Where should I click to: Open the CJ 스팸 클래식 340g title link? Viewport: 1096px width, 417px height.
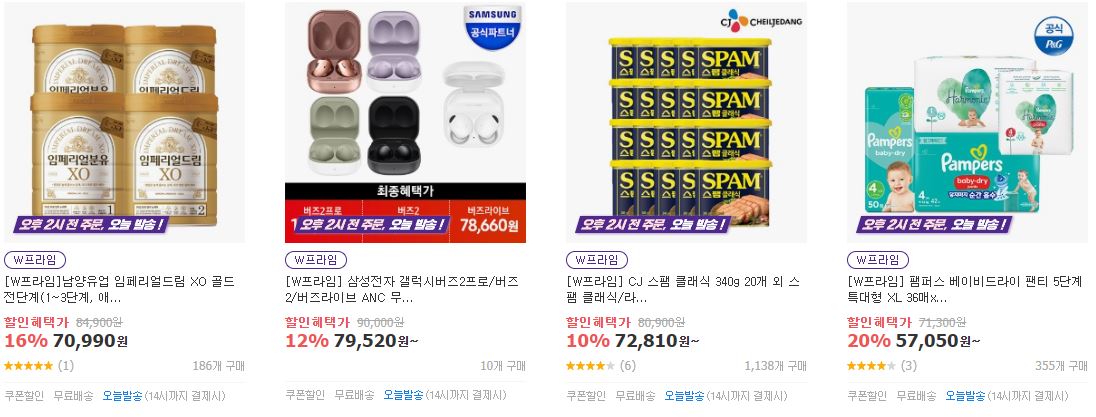pyautogui.click(x=683, y=290)
